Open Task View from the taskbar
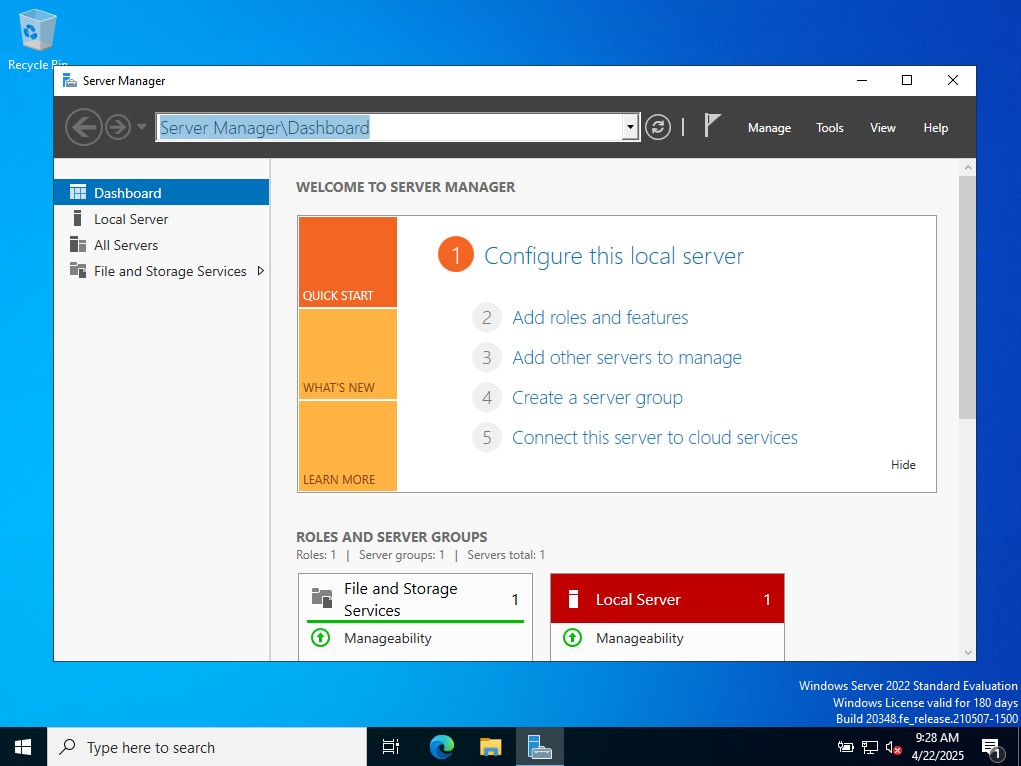Screen dimensions: 1021x766 click(x=391, y=746)
